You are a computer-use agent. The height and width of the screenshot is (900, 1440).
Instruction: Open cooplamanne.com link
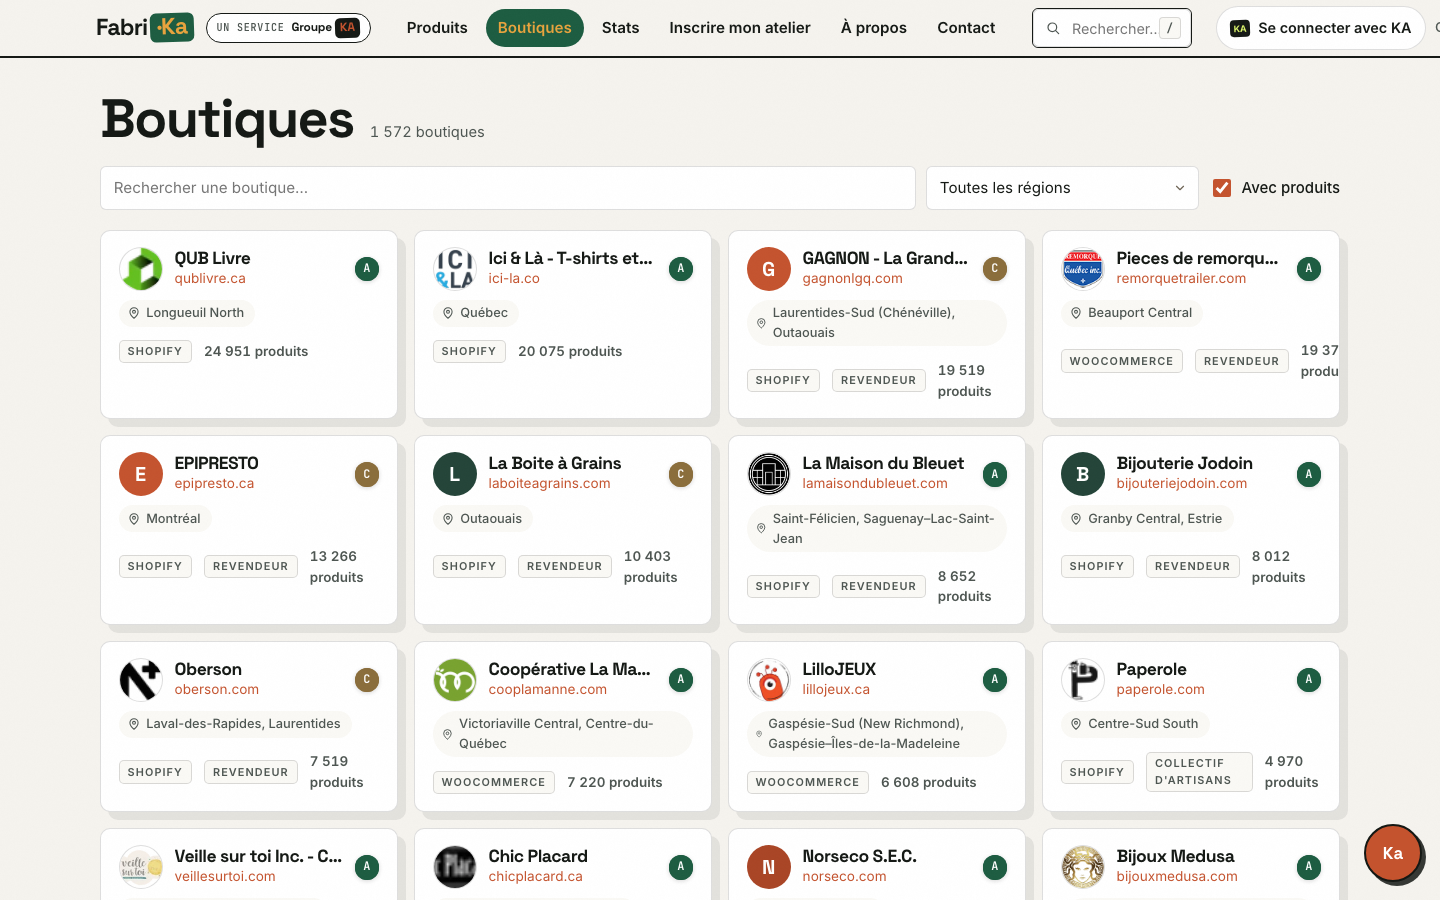pyautogui.click(x=548, y=690)
